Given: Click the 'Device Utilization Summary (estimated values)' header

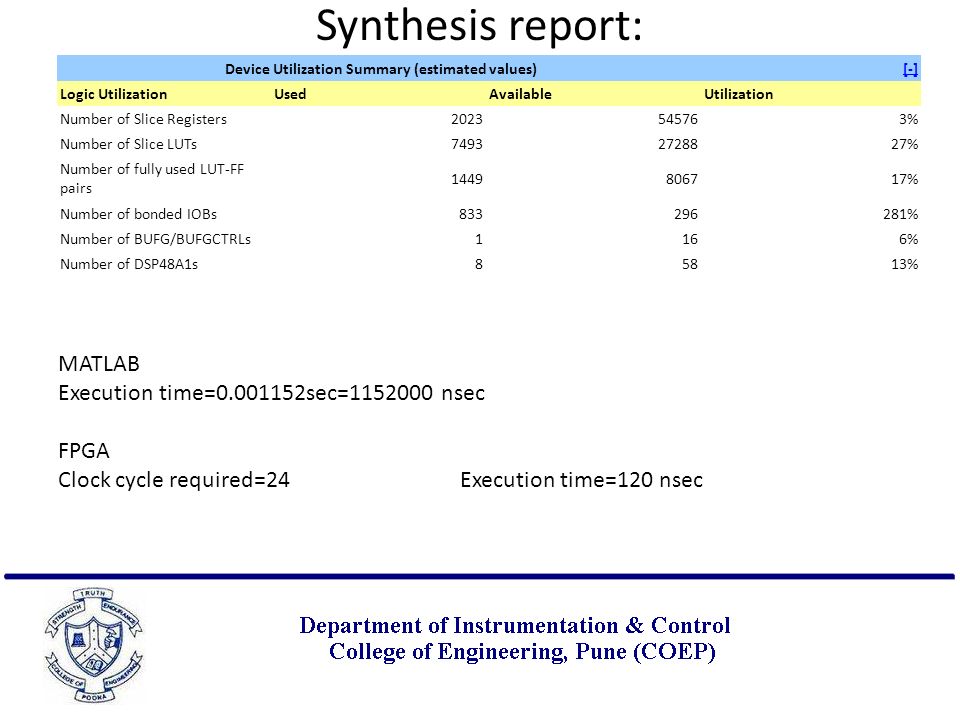Looking at the screenshot, I should pos(381,69).
